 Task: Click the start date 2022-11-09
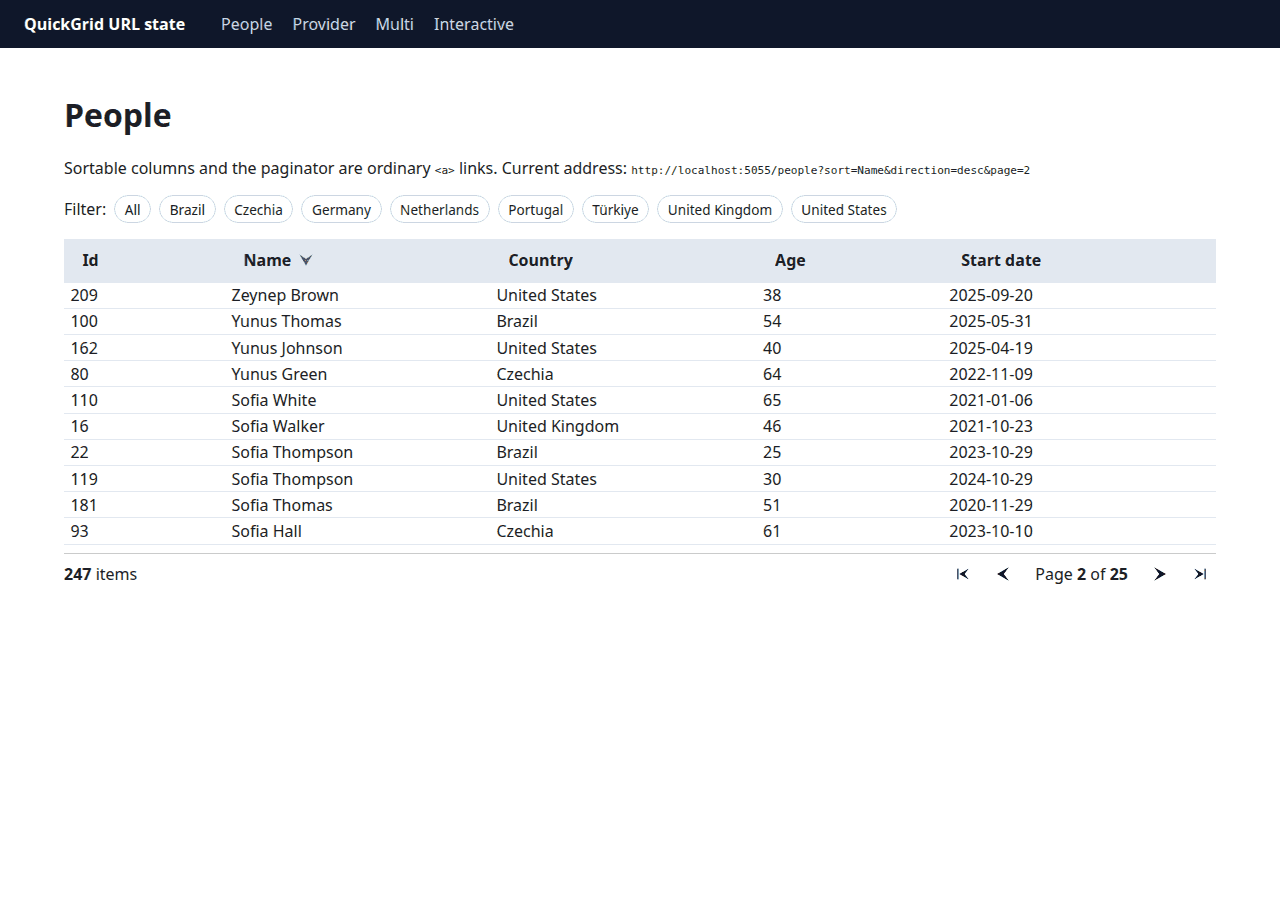[991, 374]
